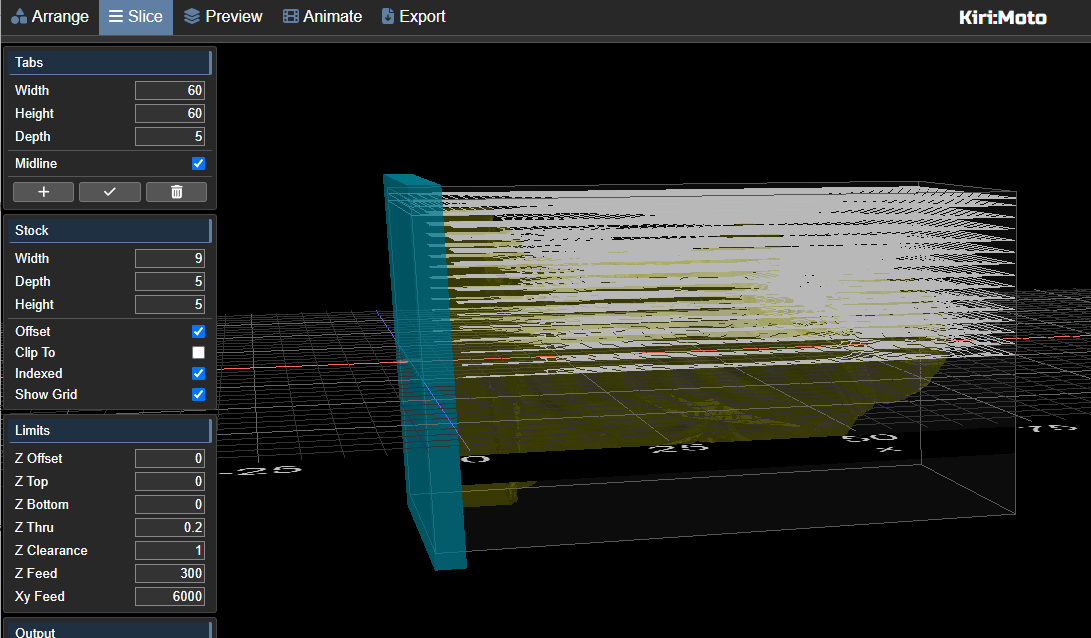This screenshot has height=638, width=1091.
Task: Turn off the Show Grid checkbox
Action: coord(198,394)
